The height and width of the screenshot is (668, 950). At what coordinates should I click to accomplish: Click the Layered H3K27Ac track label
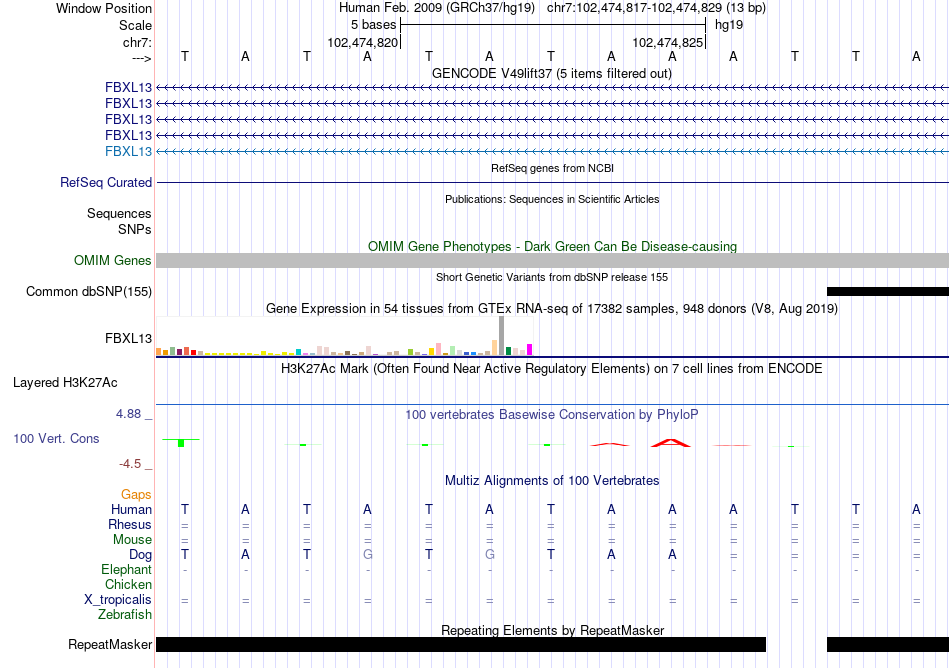tap(65, 383)
